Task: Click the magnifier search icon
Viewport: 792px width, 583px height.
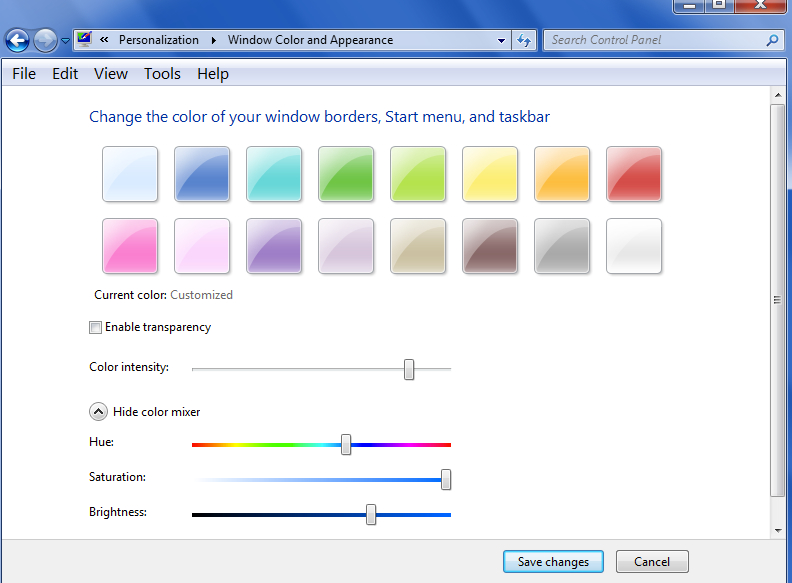Action: click(772, 40)
